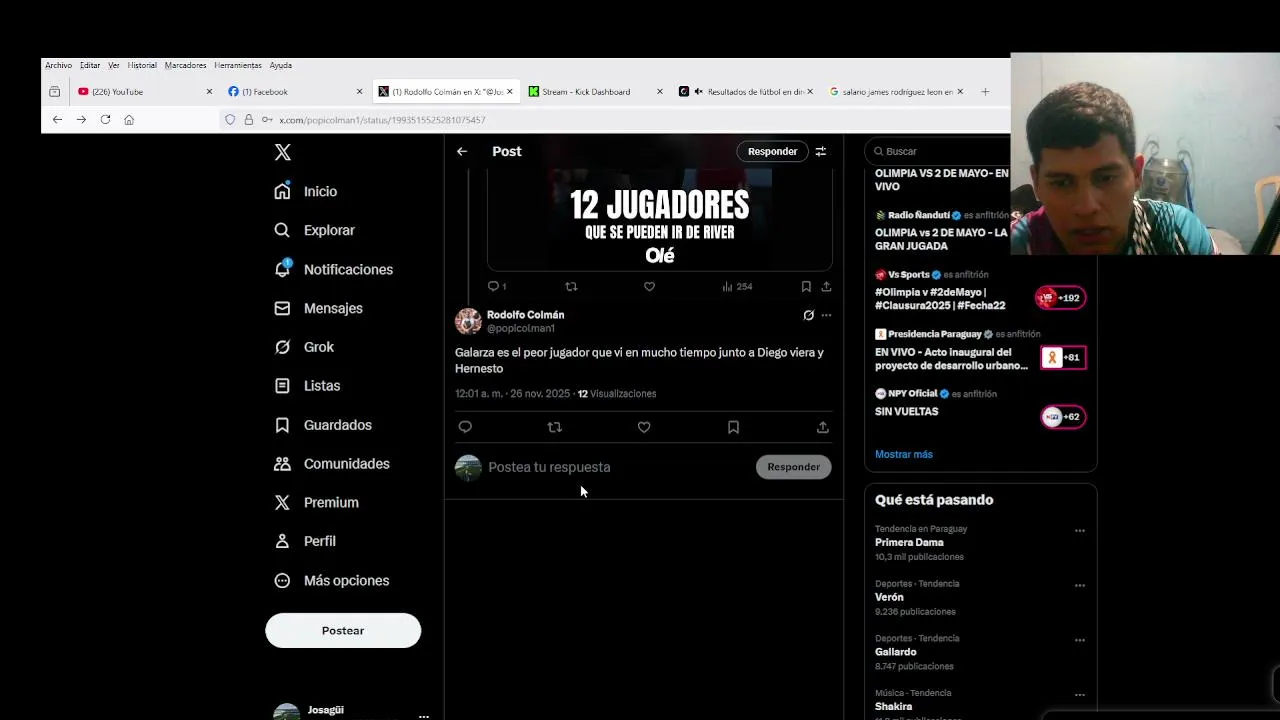The image size is (1280, 720).
Task: Open new browser tab
Action: [x=985, y=91]
